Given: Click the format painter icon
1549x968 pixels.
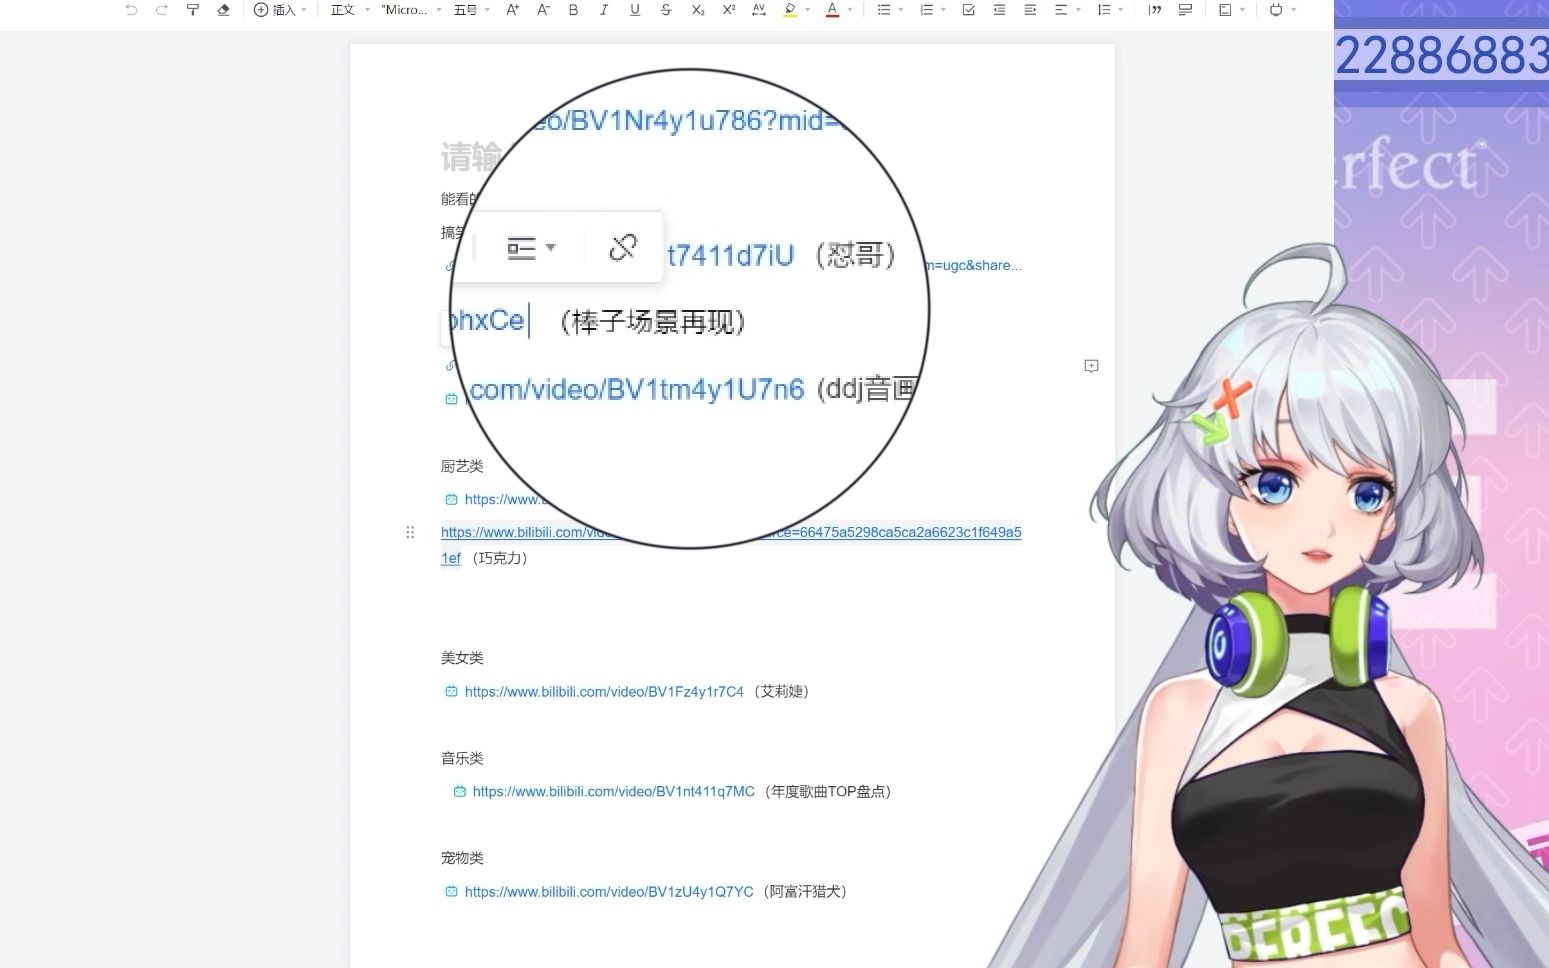Looking at the screenshot, I should [x=193, y=10].
